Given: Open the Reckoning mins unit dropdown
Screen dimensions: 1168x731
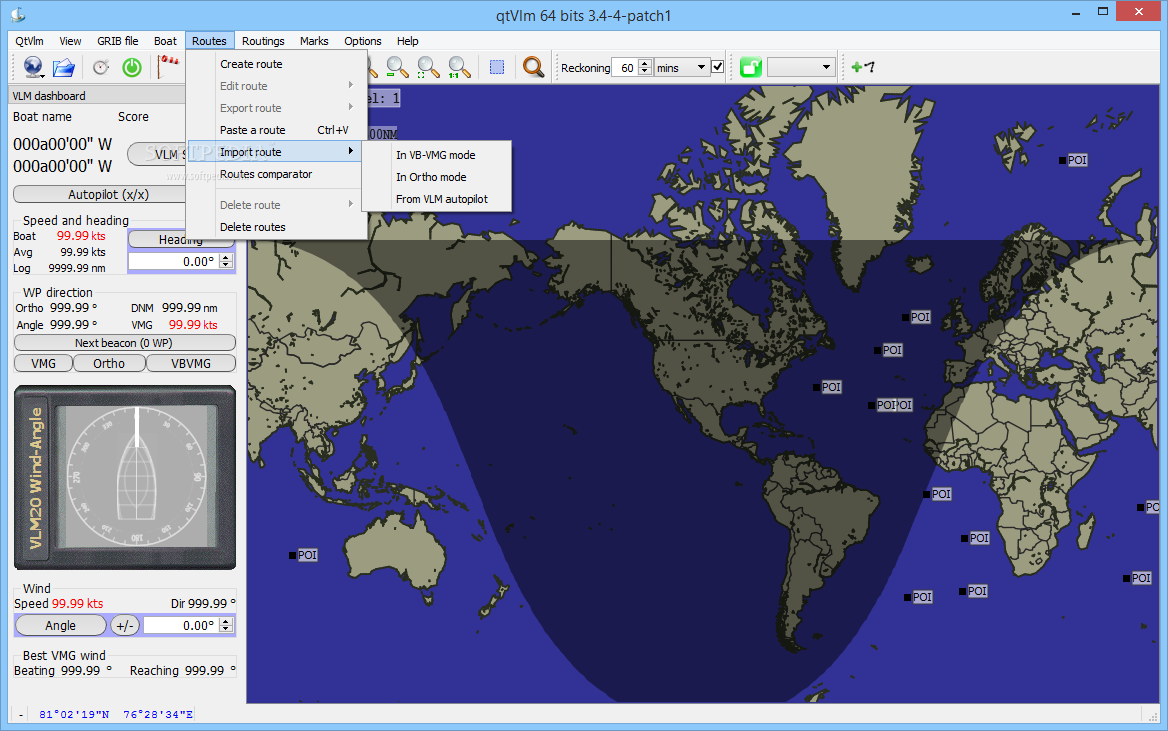Looking at the screenshot, I should (682, 68).
